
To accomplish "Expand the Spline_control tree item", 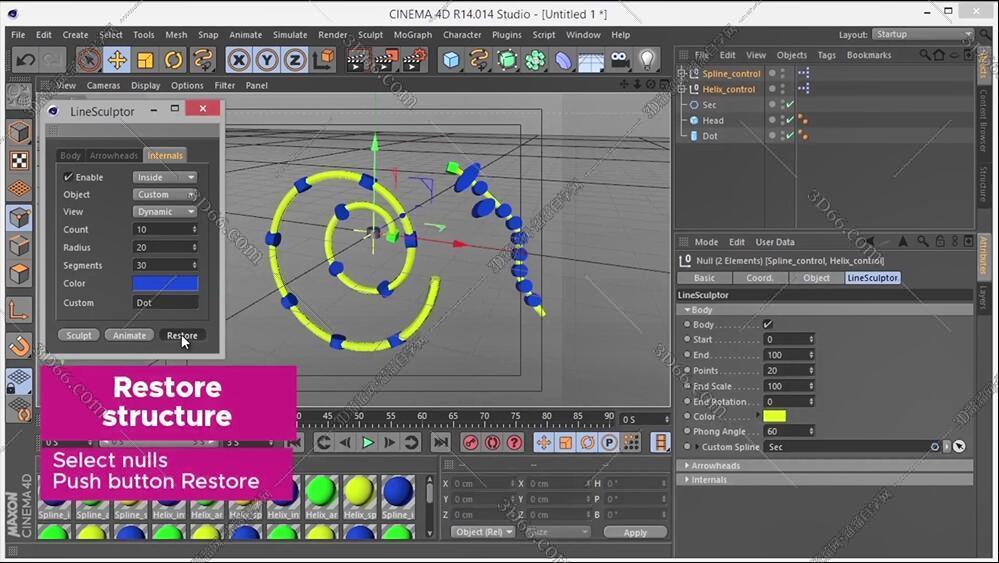I will [682, 74].
